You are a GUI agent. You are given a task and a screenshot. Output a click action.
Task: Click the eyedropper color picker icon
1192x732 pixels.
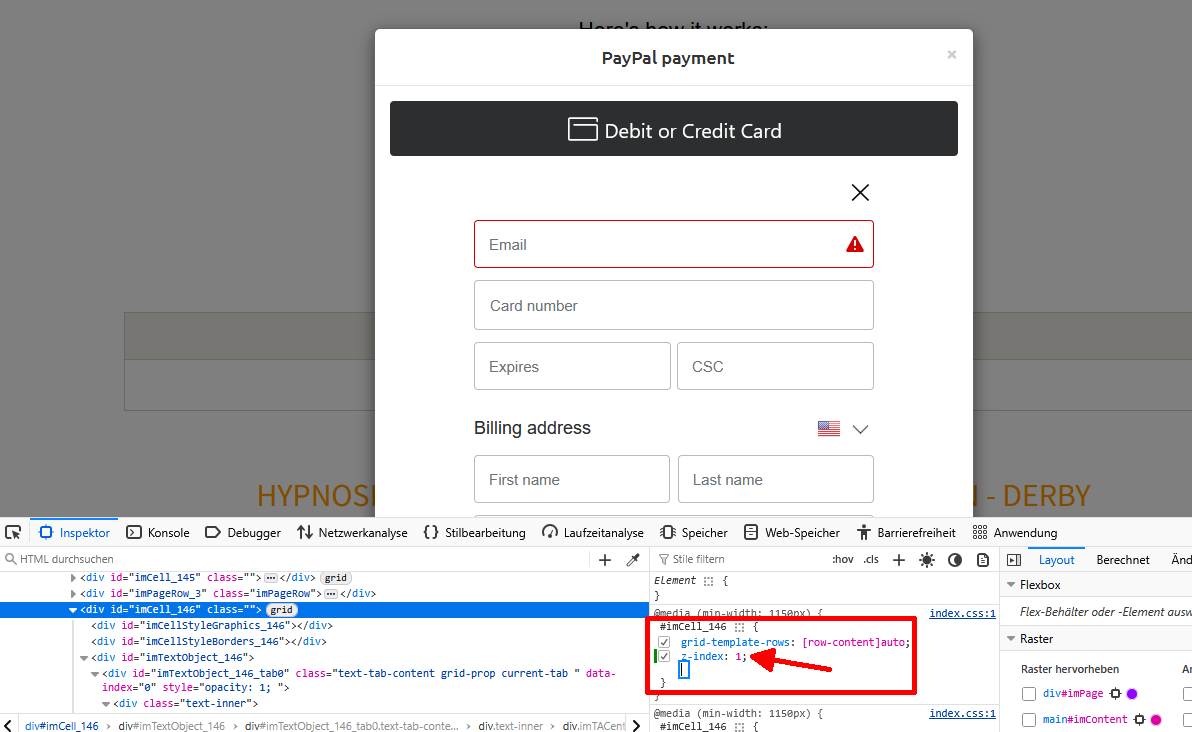633,560
